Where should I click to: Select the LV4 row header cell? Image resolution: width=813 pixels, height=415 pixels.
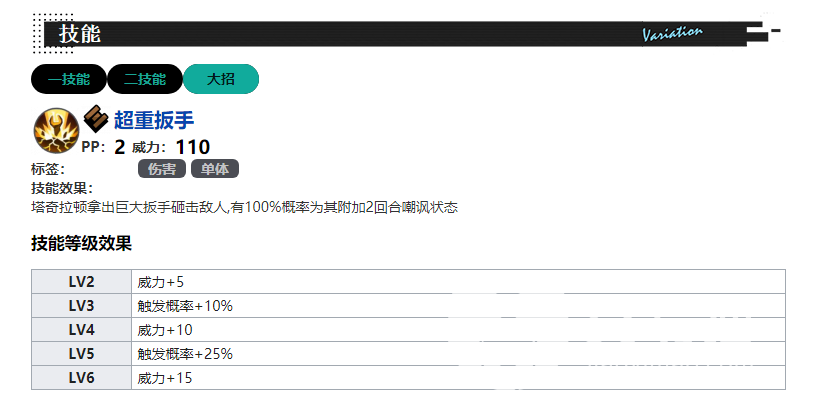tap(81, 330)
